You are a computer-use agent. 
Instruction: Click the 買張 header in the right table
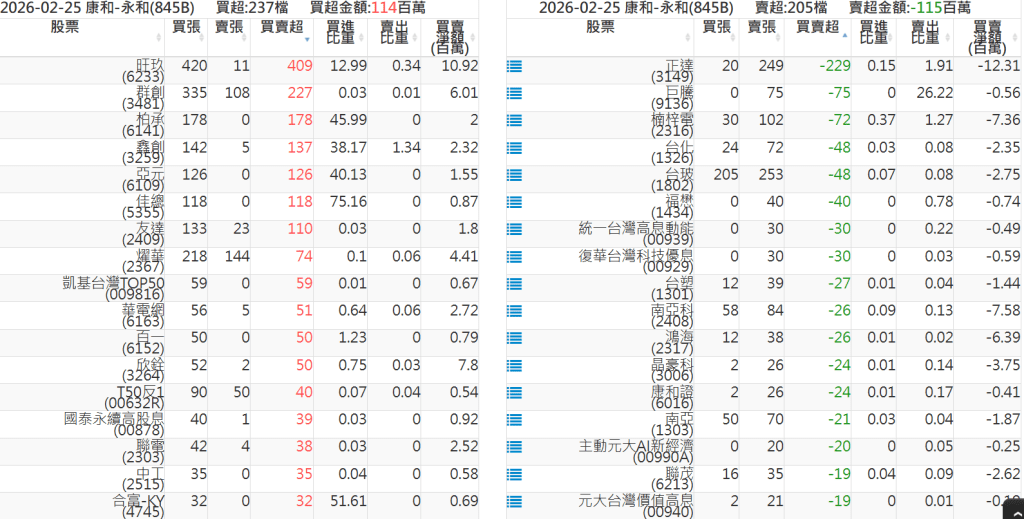(x=716, y=27)
